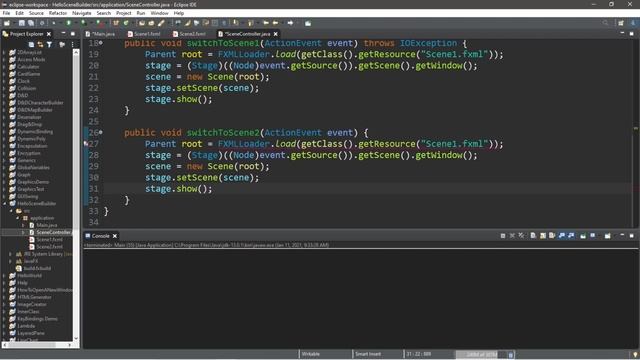
Task: Expand the Clock project node
Action: [4, 81]
